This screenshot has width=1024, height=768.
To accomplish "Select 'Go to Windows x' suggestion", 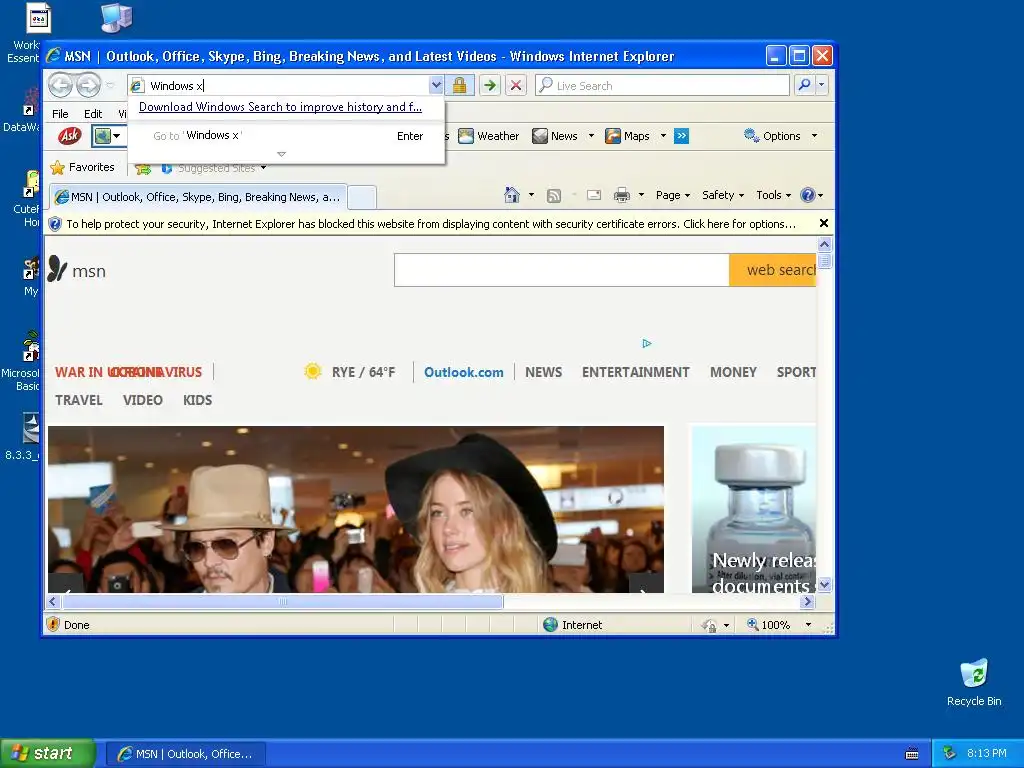I will point(286,136).
